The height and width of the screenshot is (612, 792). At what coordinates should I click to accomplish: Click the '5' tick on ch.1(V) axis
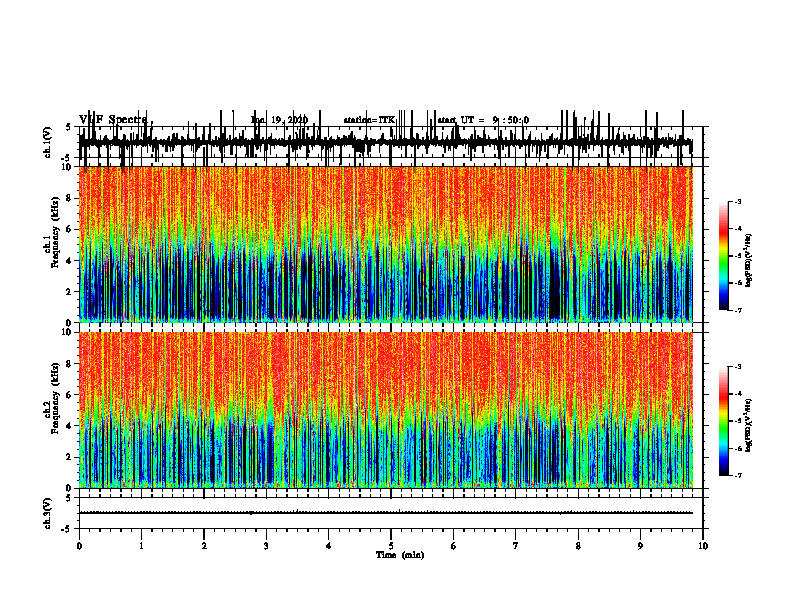pyautogui.click(x=69, y=127)
